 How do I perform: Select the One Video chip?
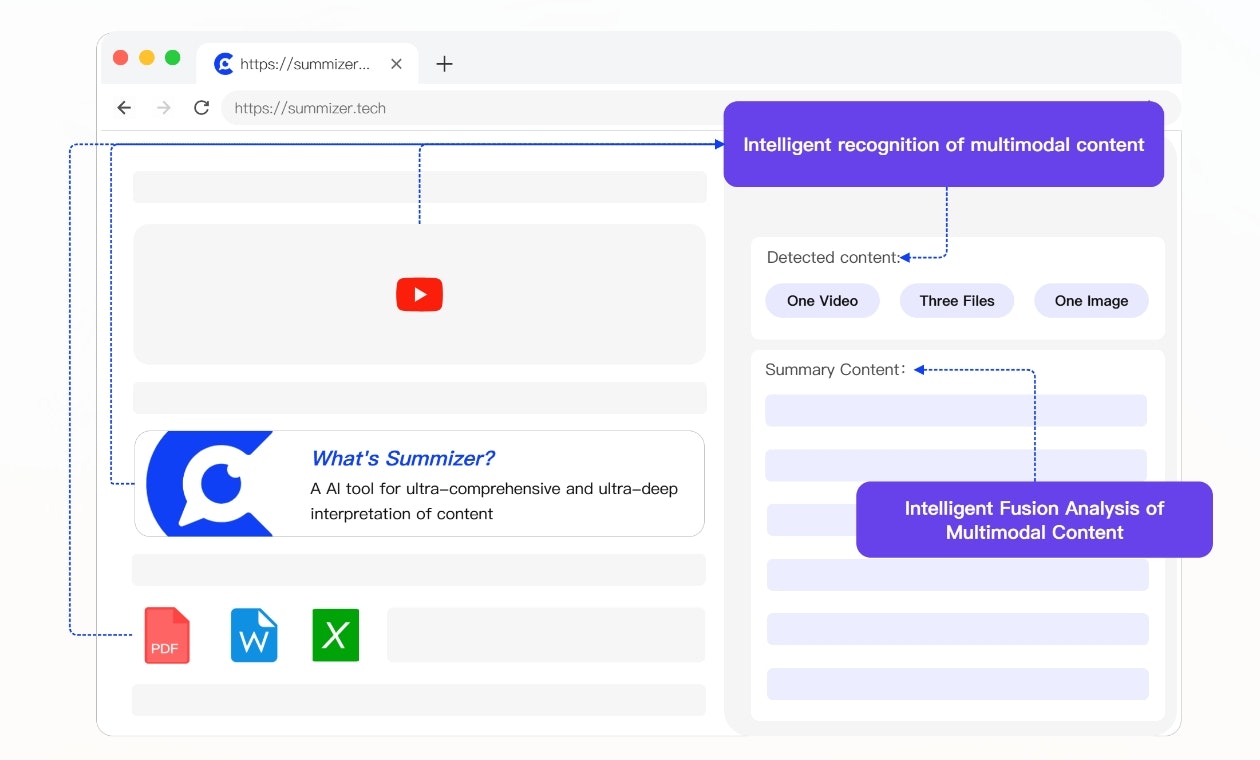click(822, 301)
